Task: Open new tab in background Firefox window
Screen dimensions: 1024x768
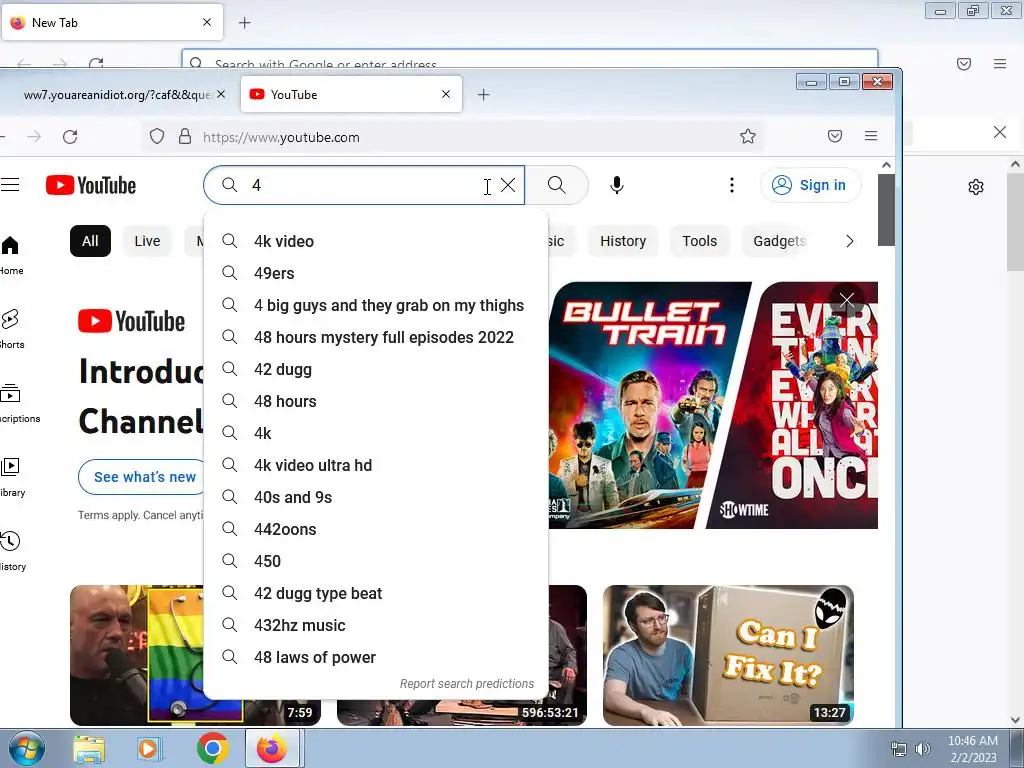Action: pos(244,23)
